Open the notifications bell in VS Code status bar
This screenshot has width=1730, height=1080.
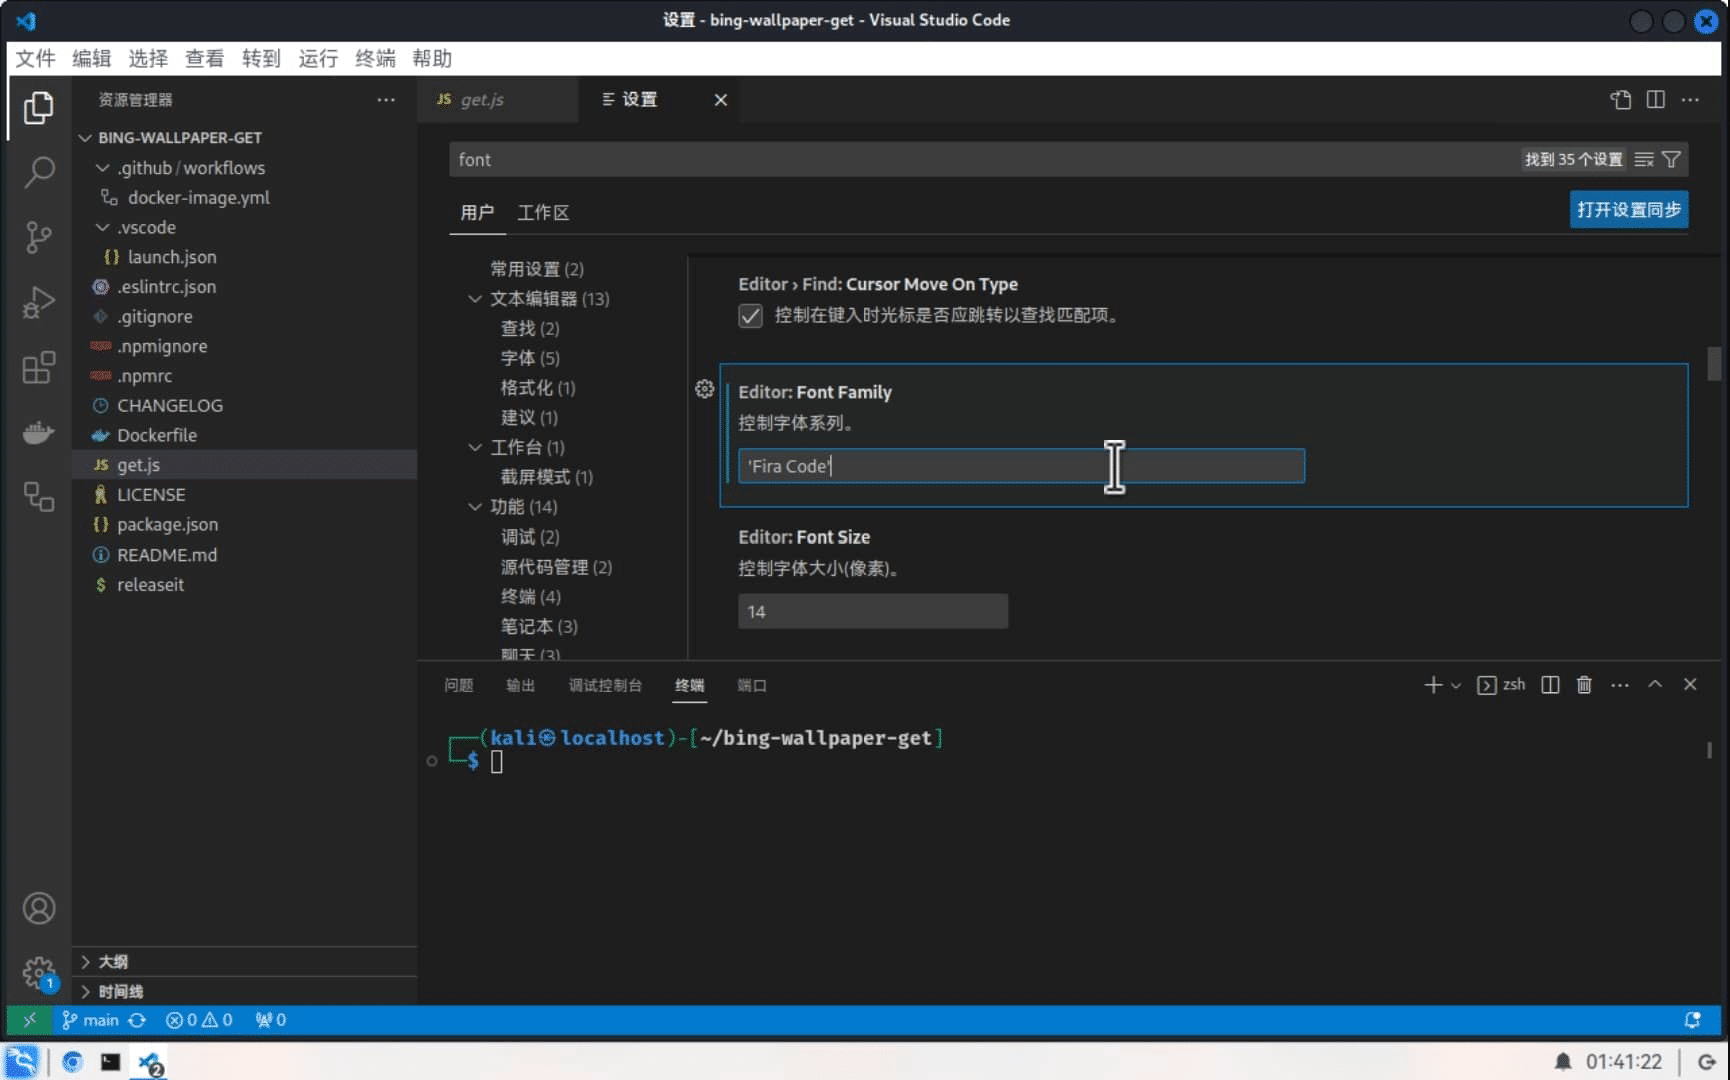point(1692,1019)
